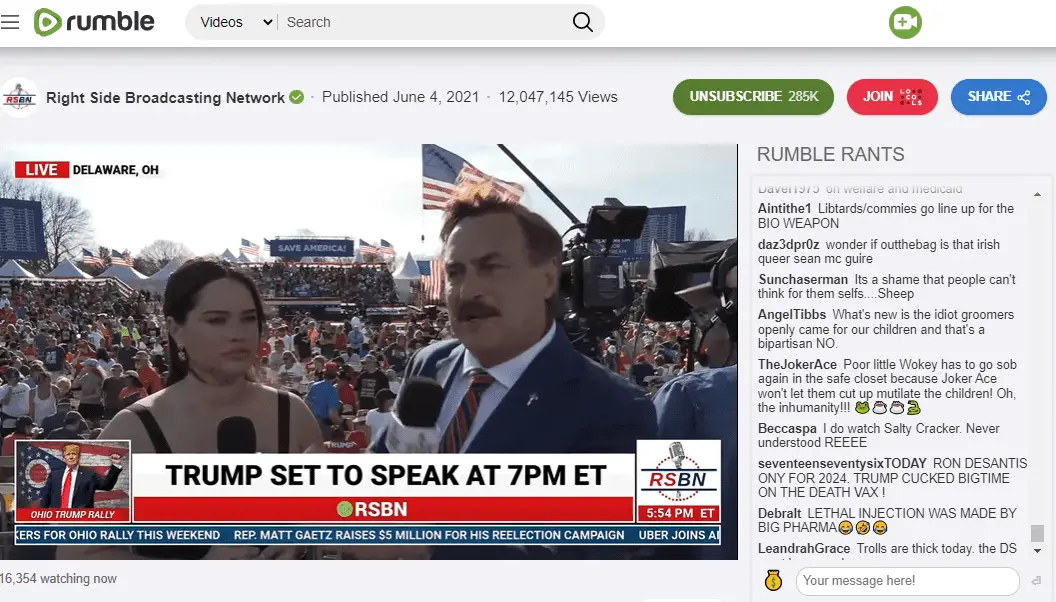Click username TheJokerAce in chat

click(x=797, y=364)
